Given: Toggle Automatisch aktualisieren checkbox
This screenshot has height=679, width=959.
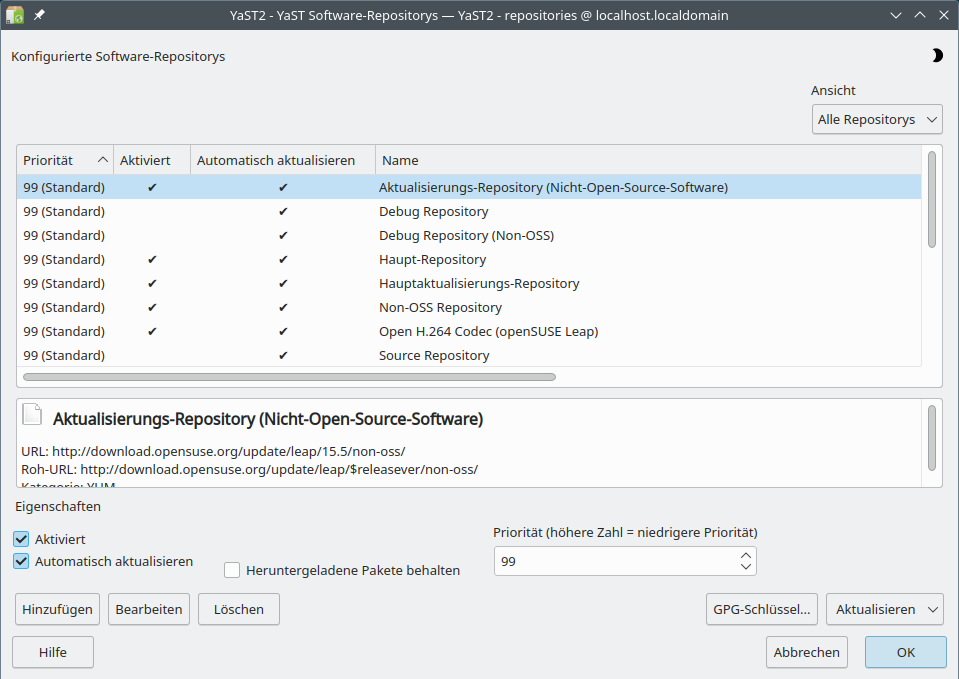Looking at the screenshot, I should (x=21, y=561).
